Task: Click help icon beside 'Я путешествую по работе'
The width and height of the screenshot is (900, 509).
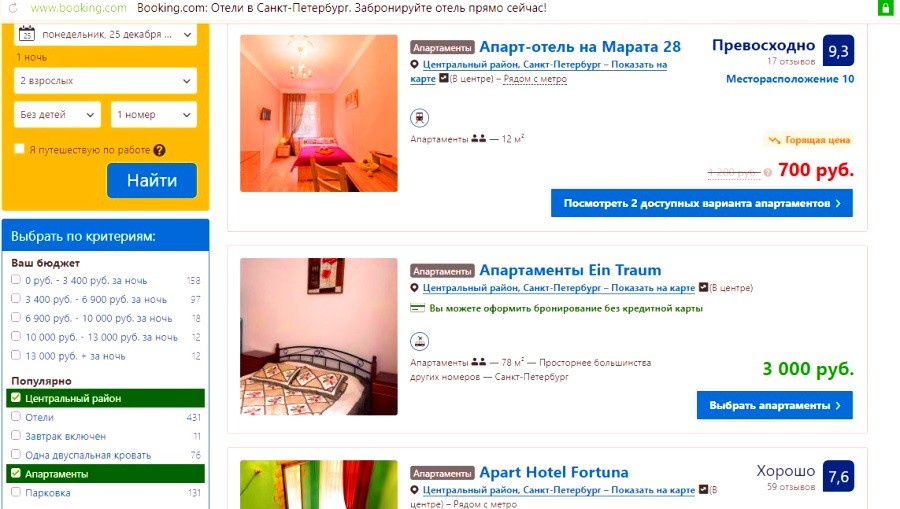Action: [160, 150]
